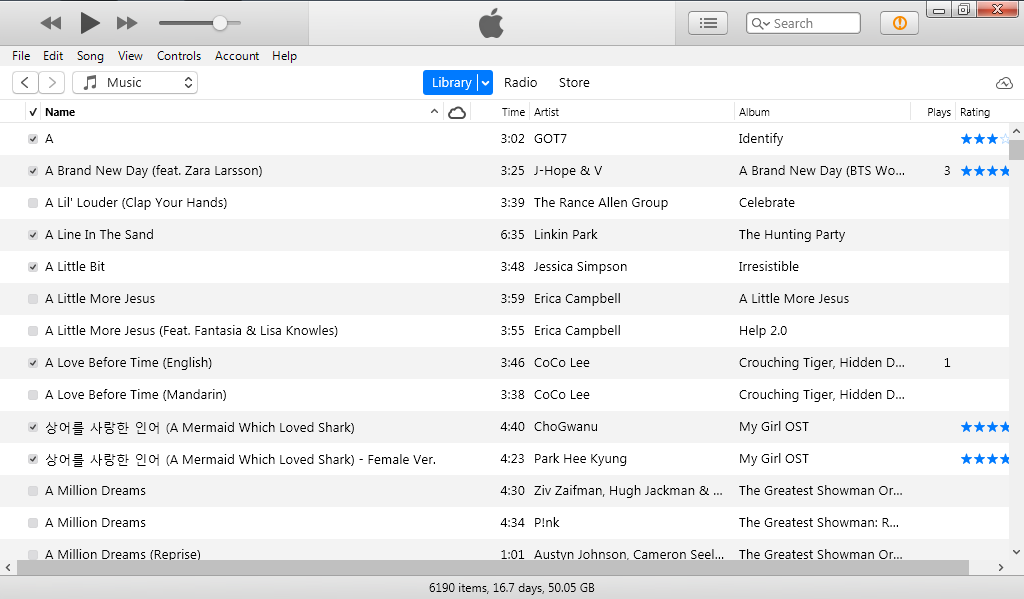The height and width of the screenshot is (599, 1024).
Task: Click the iCloud download icon at right
Action: 1004,83
